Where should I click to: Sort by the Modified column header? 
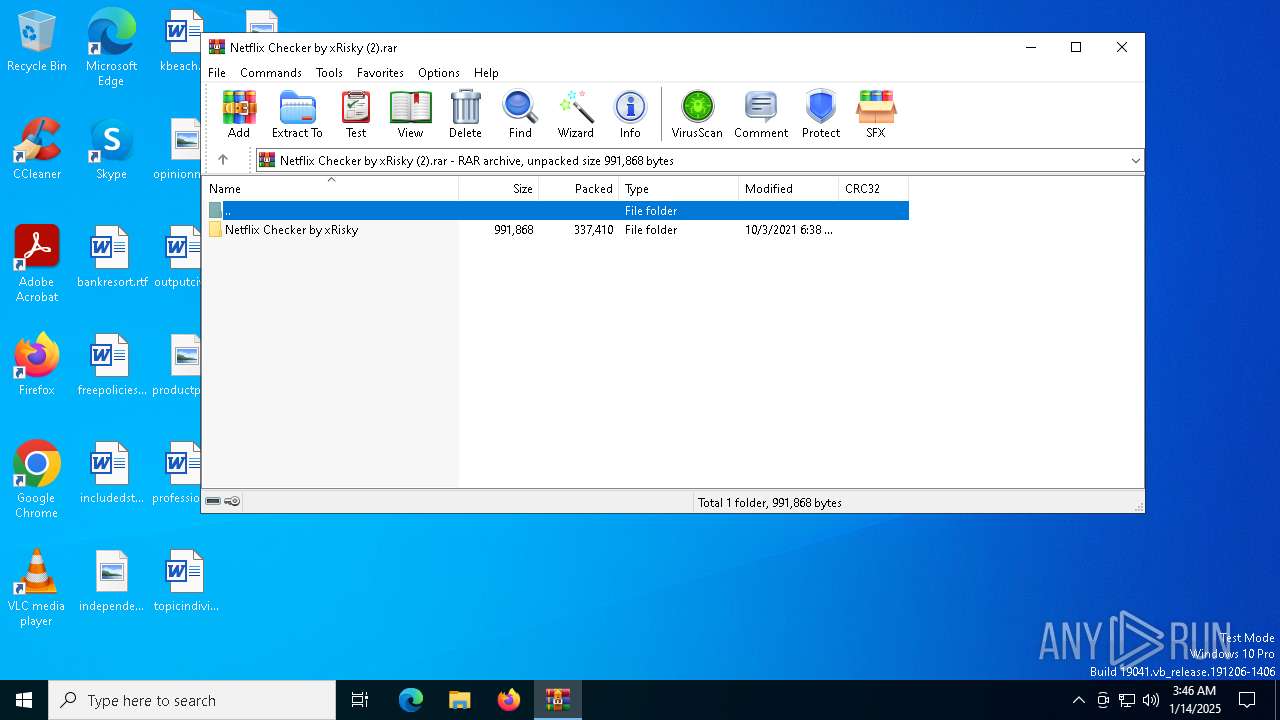pos(789,188)
